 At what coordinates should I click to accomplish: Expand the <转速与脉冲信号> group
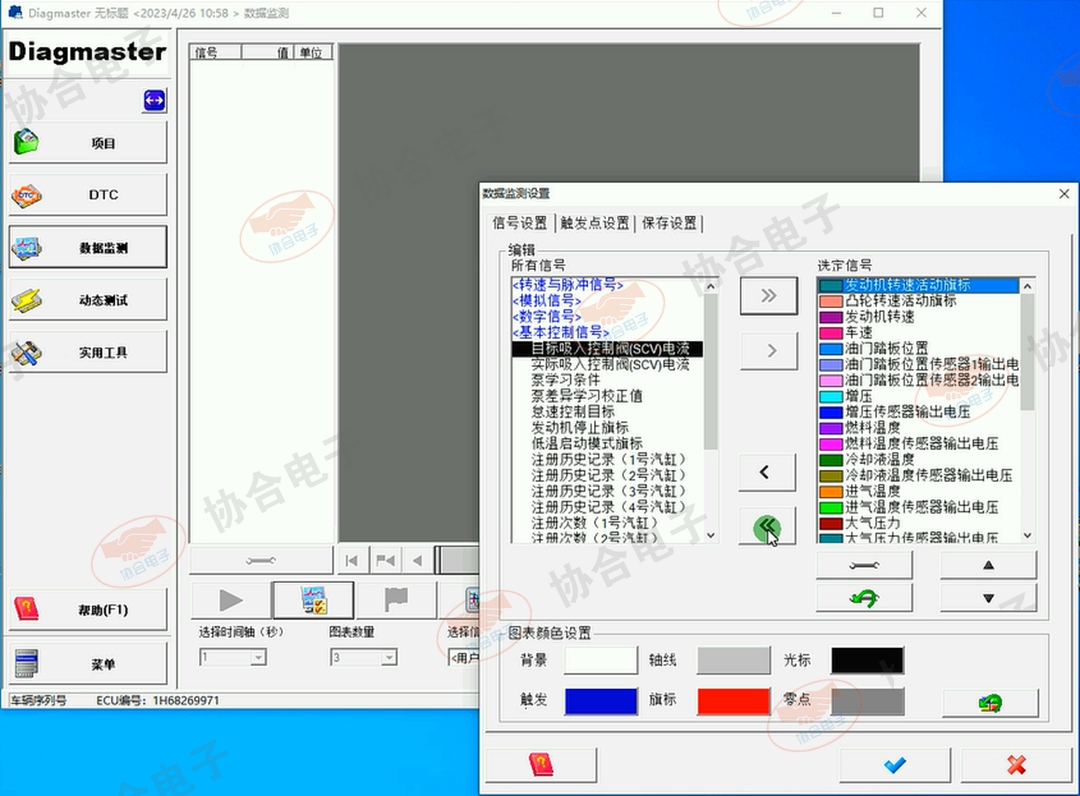click(568, 284)
